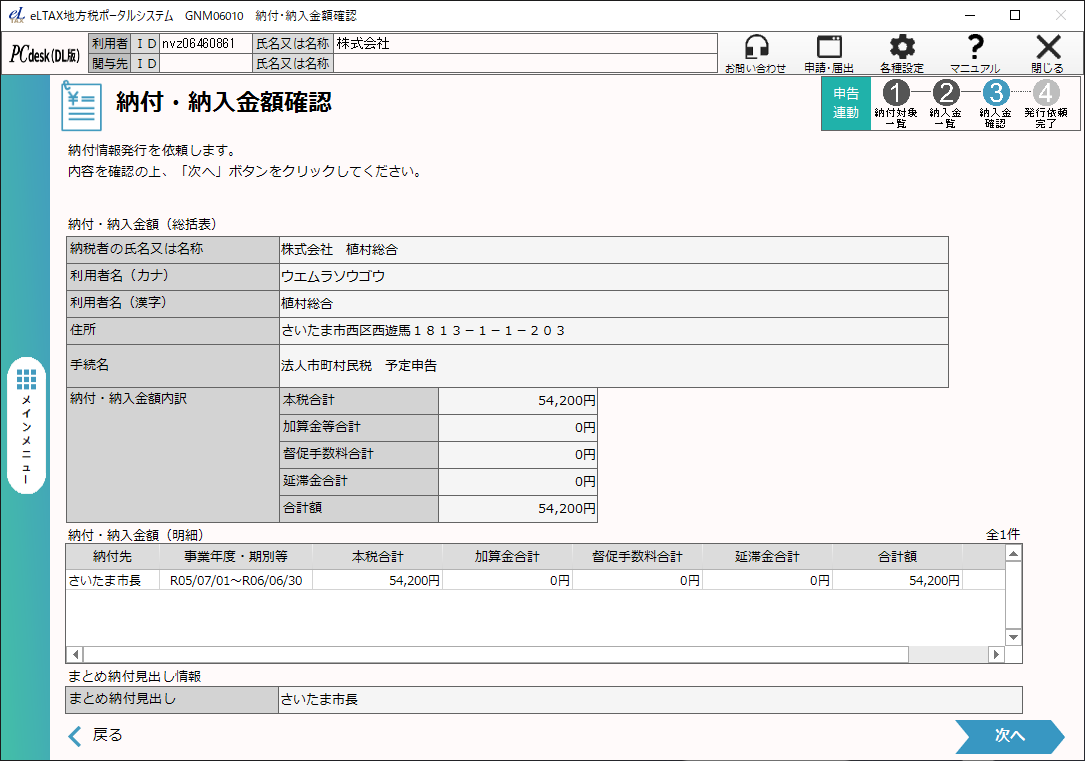
Task: Click the 督促手数料合計 summary value 0円
Action: tap(518, 455)
